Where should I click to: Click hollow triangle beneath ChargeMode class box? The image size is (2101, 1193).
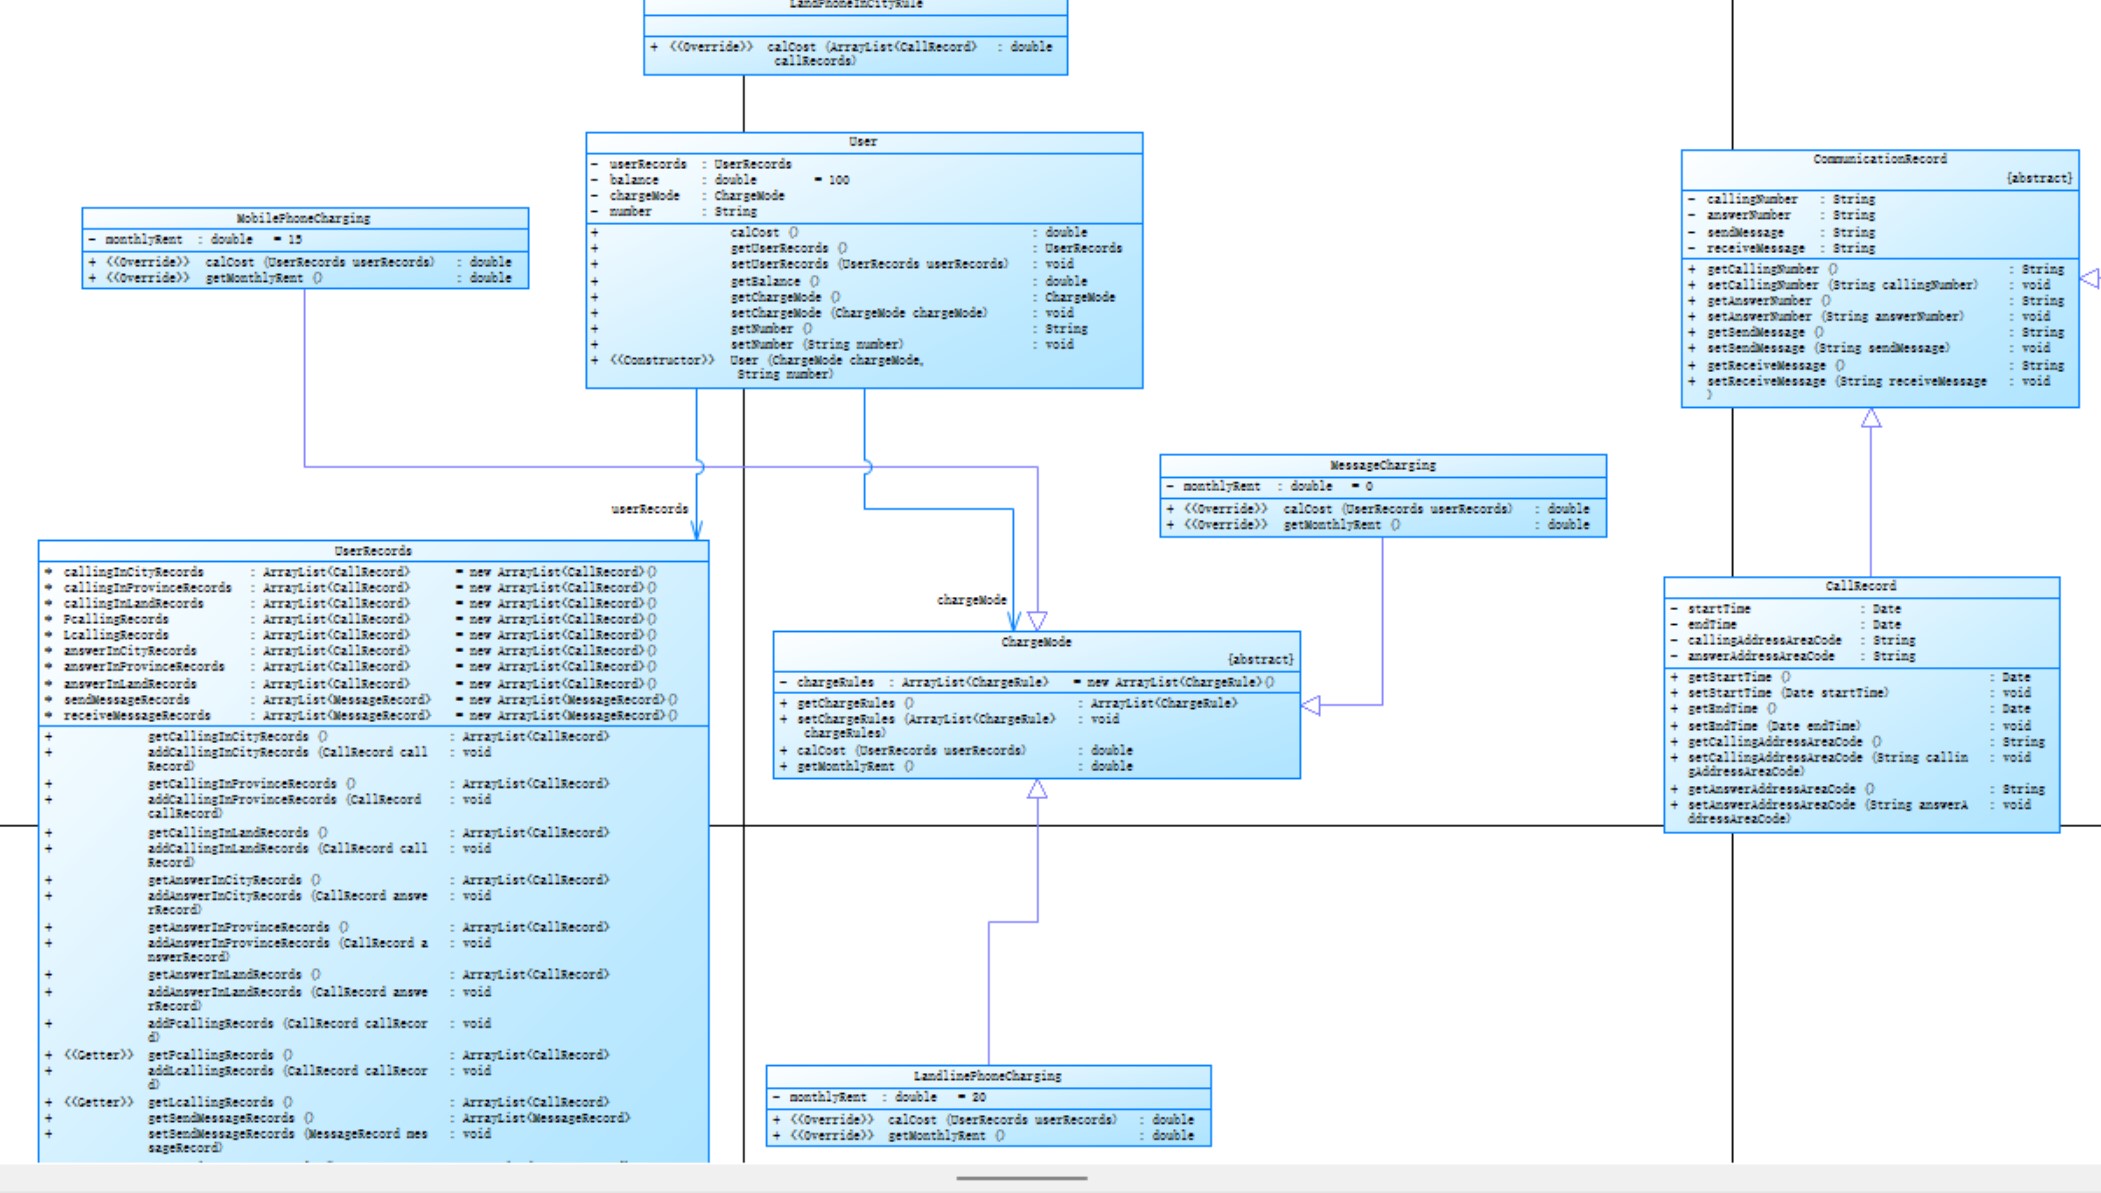[1037, 789]
